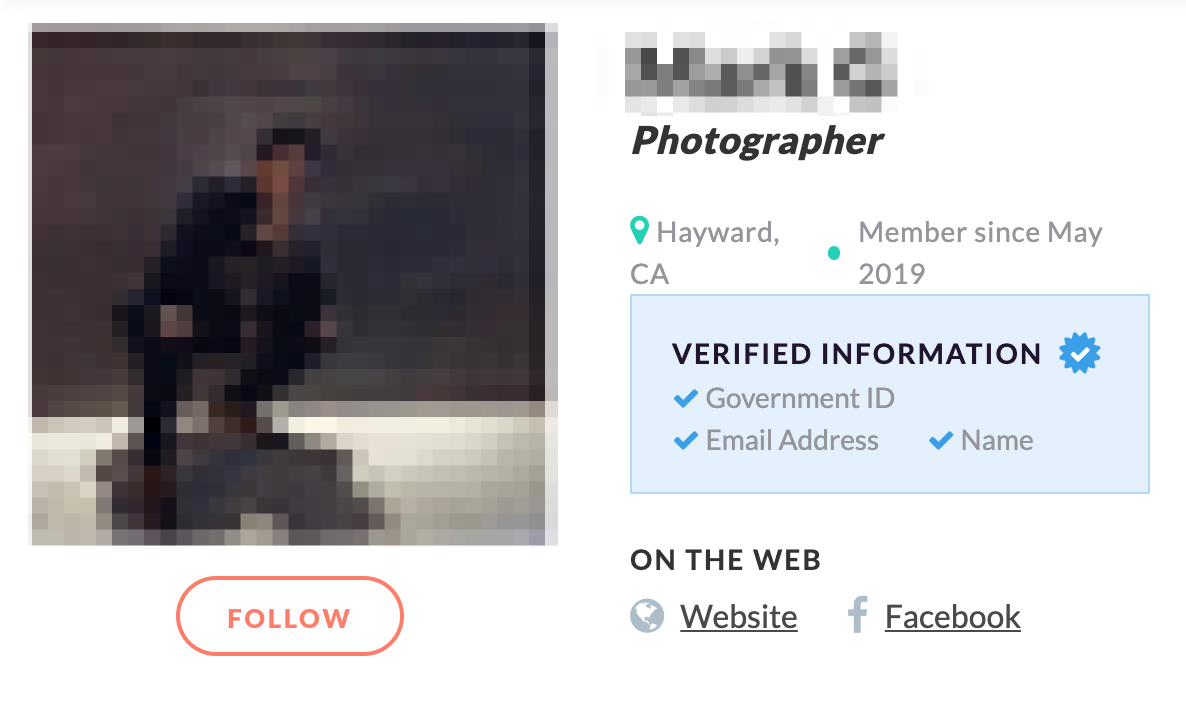Click the globe icon beside Website
Viewport: 1186px width, 706px height.
(x=647, y=616)
